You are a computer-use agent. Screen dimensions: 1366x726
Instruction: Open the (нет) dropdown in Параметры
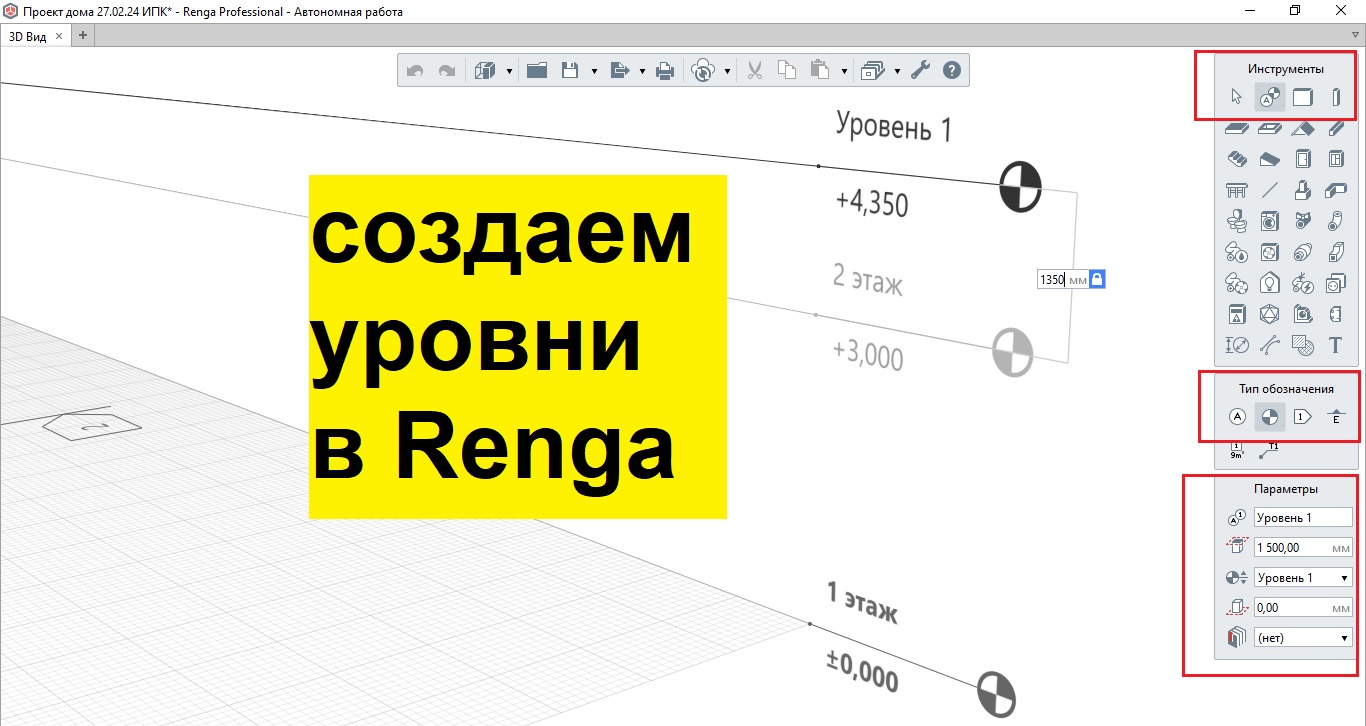pos(1303,637)
